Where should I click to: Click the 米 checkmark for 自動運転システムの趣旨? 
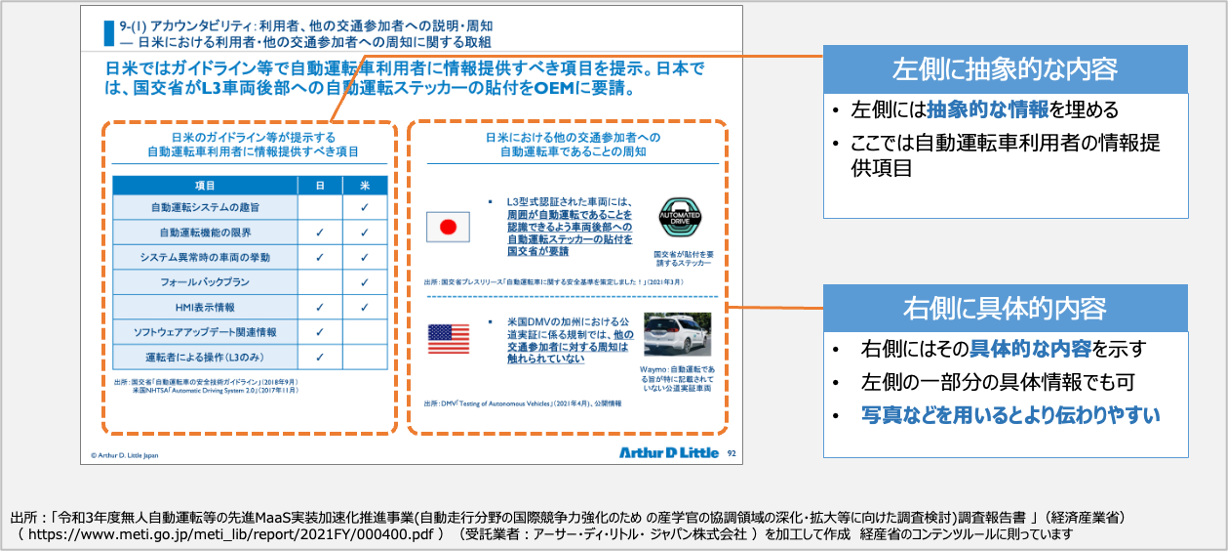(x=365, y=207)
